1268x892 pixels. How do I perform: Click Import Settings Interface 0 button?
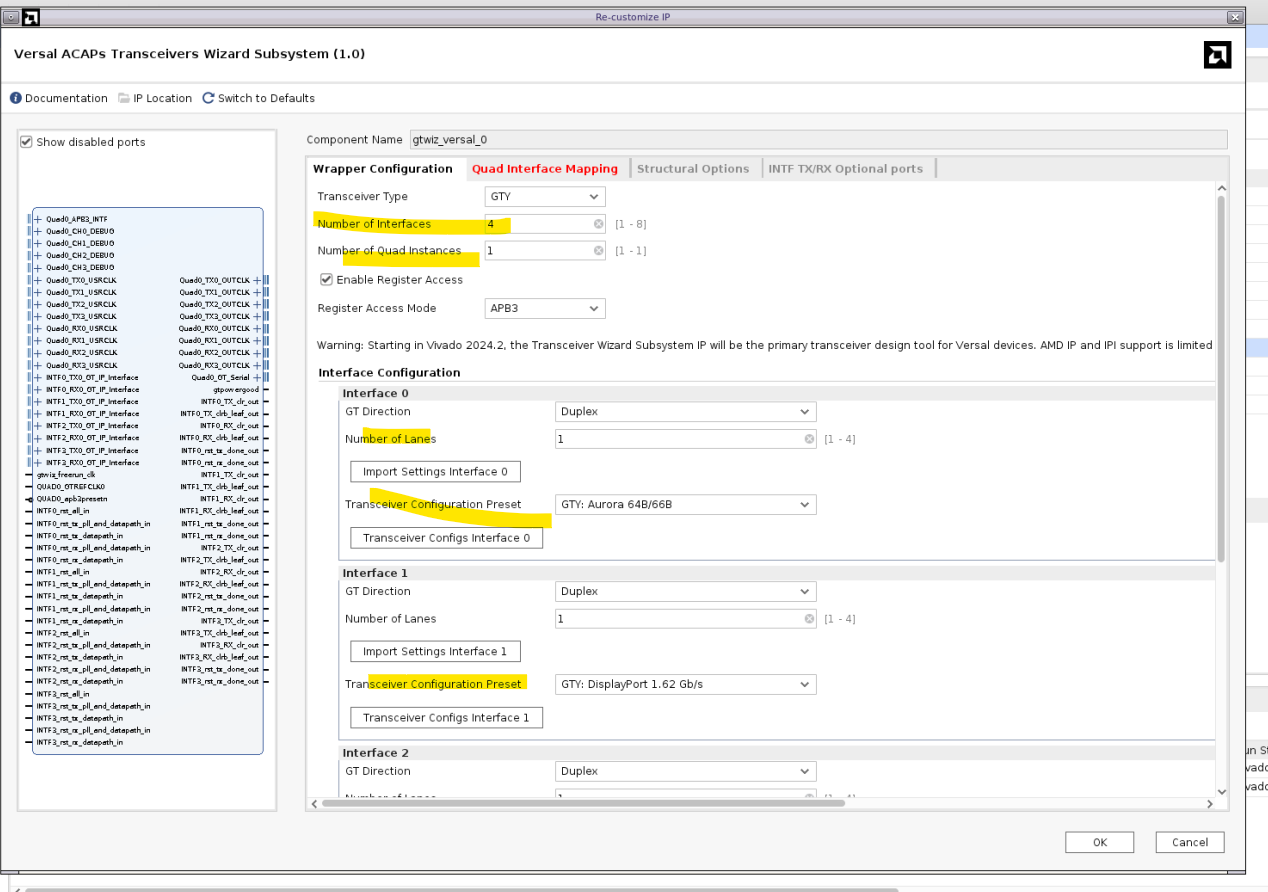point(435,472)
